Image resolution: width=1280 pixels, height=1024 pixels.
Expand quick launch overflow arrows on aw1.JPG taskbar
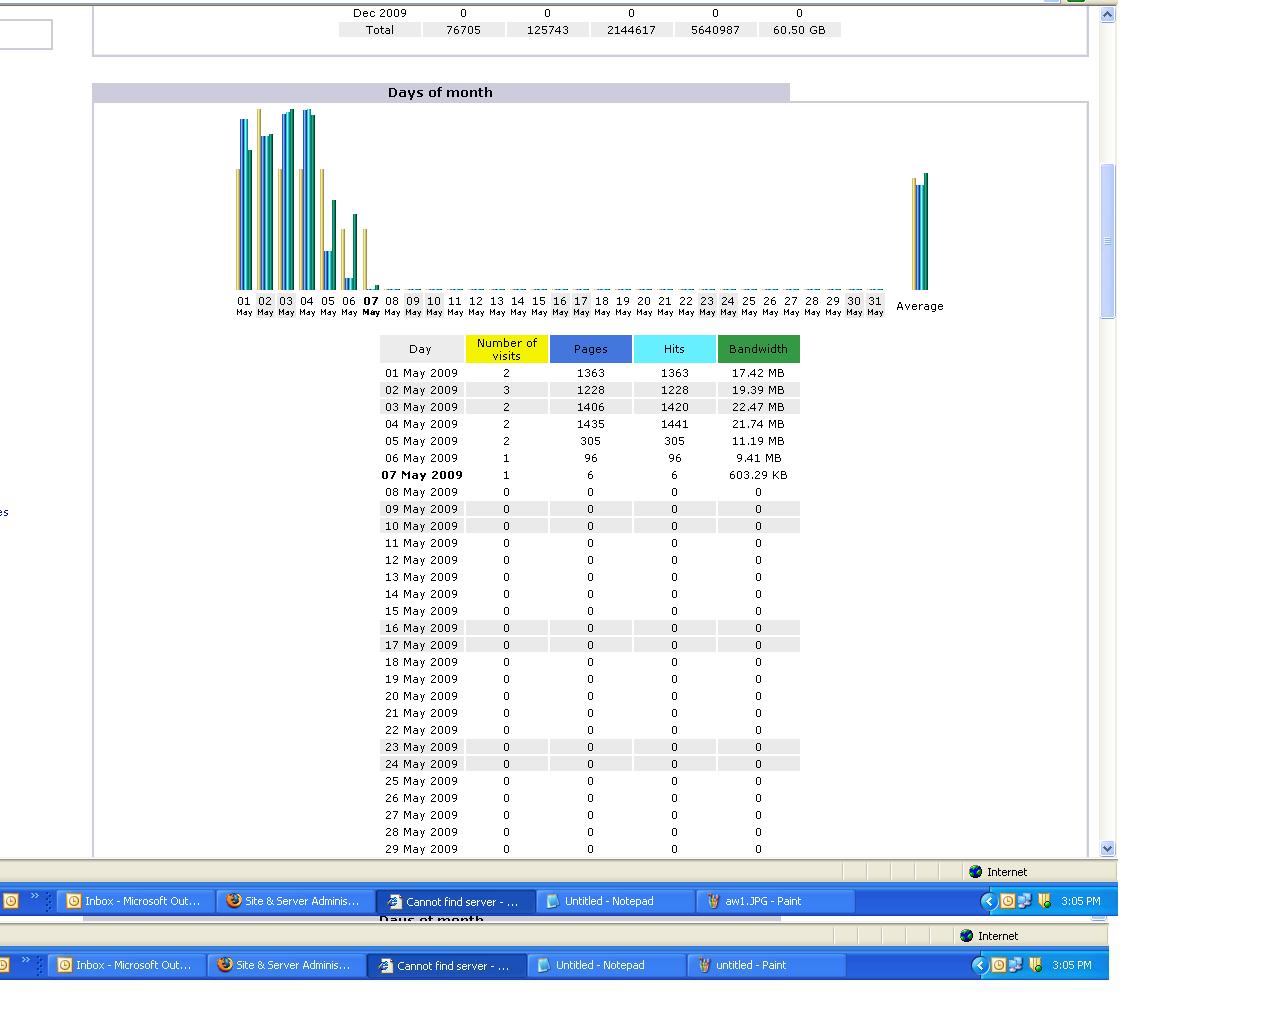tap(34, 896)
